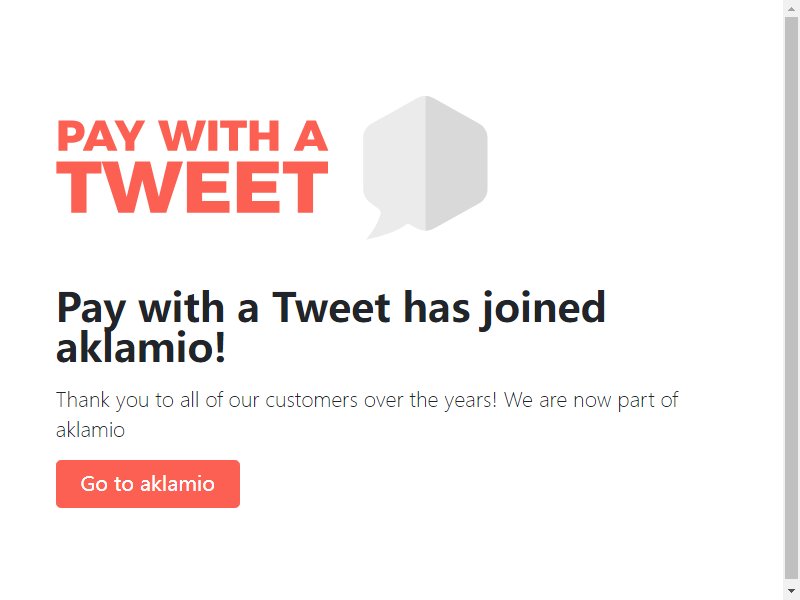This screenshot has width=800, height=600.
Task: Click the word joined in the heading
Action: click(542, 309)
